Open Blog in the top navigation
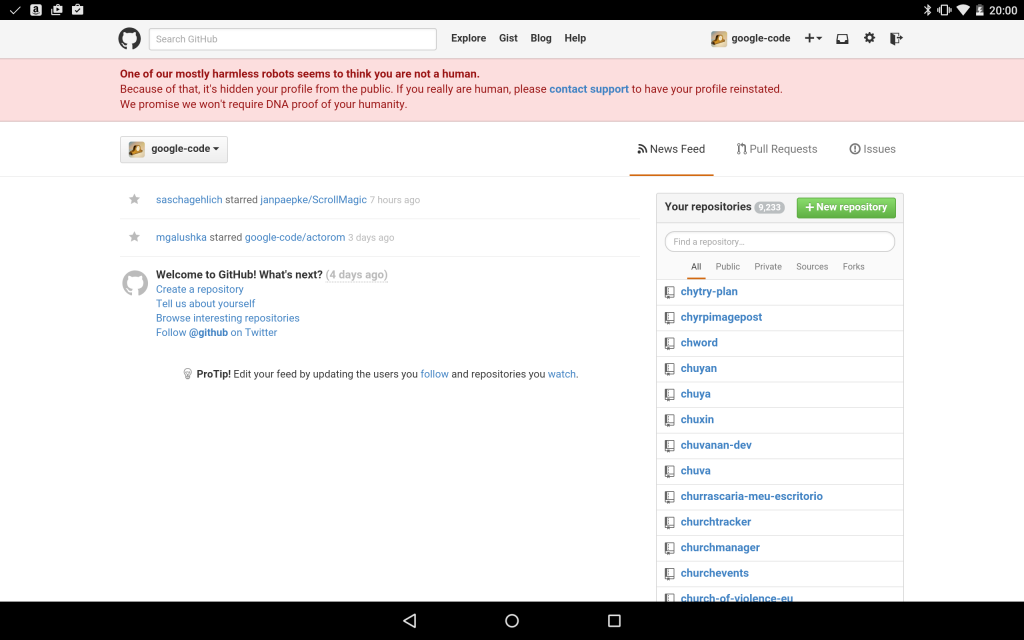The height and width of the screenshot is (640, 1024). 541,38
